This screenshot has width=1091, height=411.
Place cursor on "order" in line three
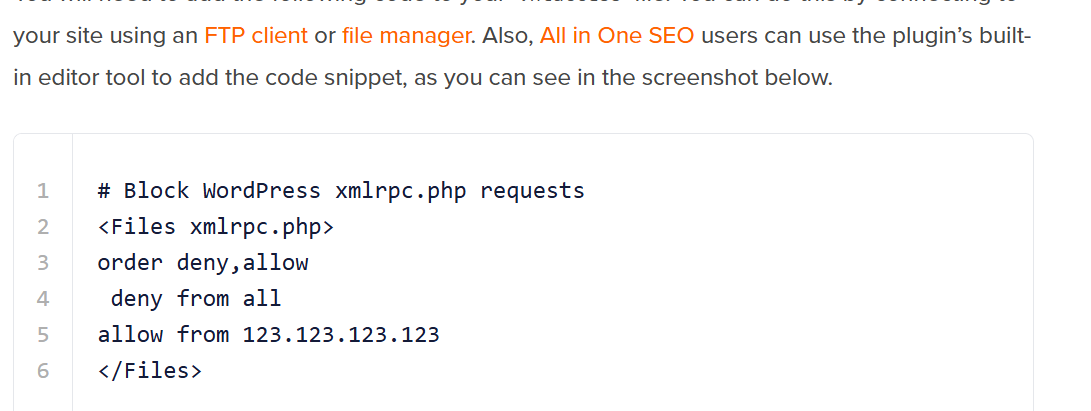tap(130, 263)
